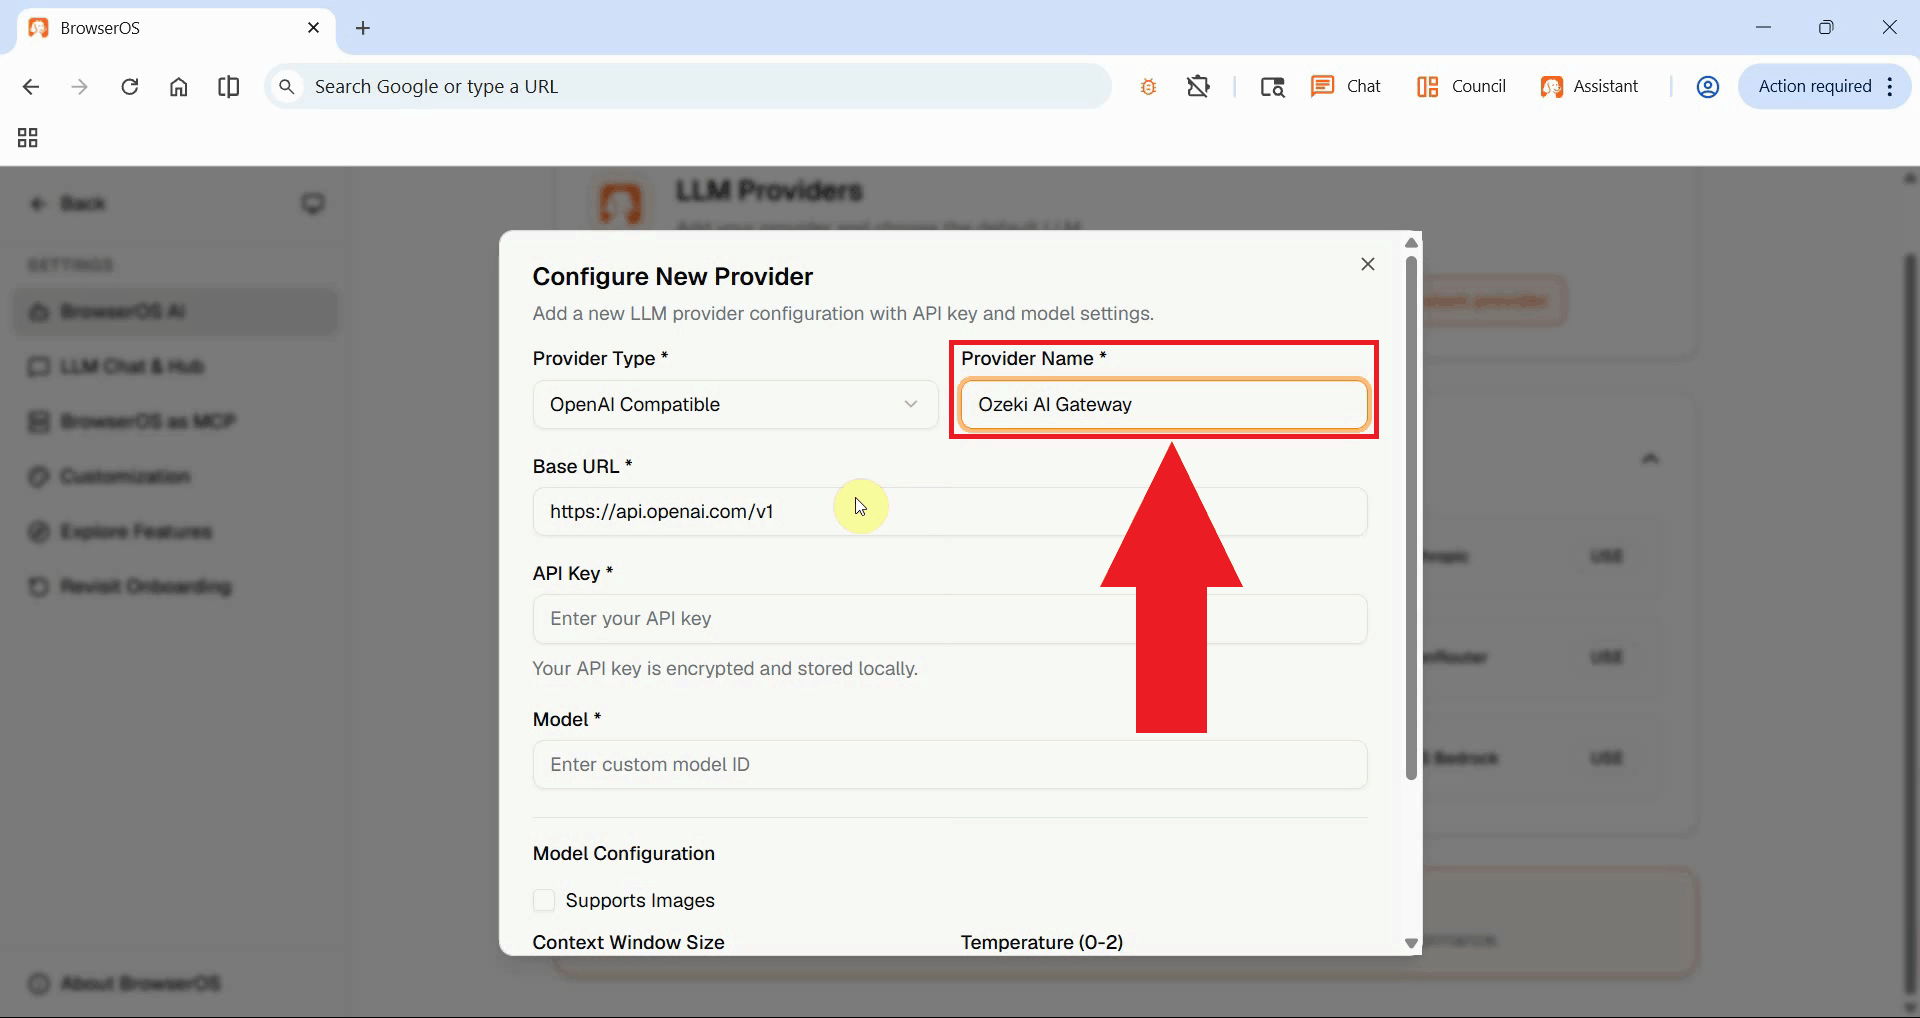Close the Configure New Provider dialog
The image size is (1920, 1018).
point(1367,264)
